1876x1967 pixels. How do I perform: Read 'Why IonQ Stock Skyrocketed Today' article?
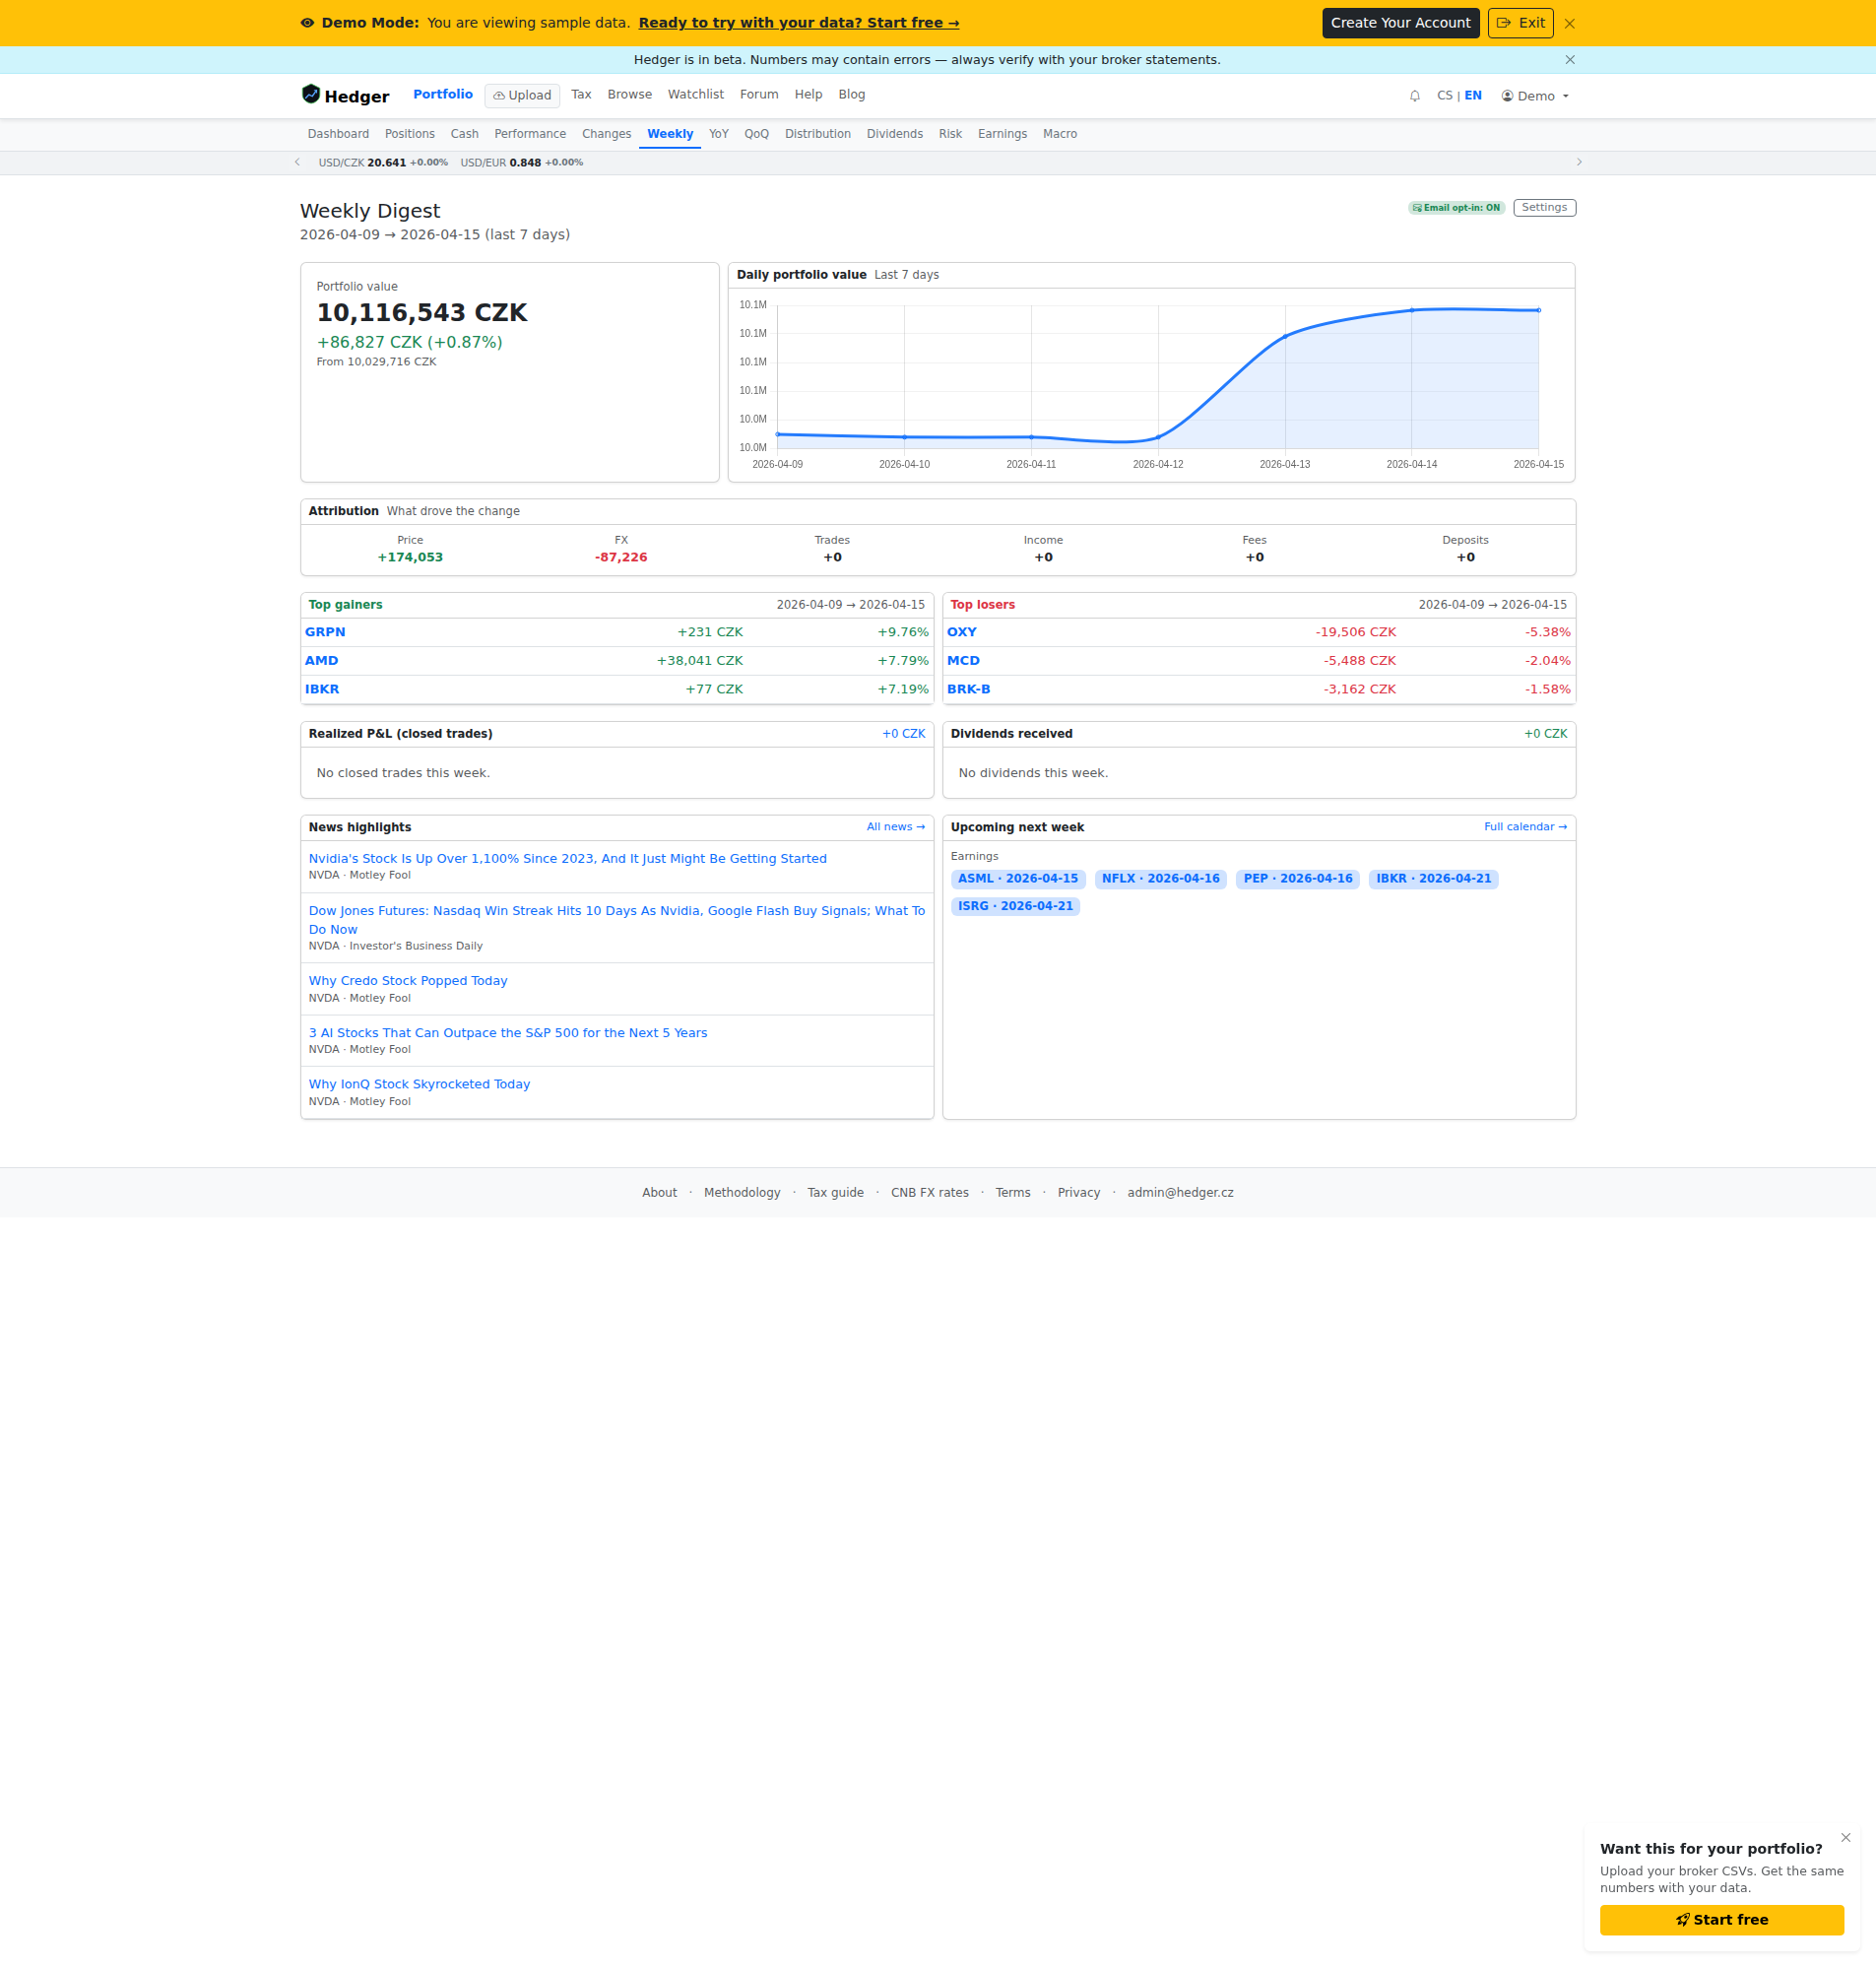tap(419, 1084)
